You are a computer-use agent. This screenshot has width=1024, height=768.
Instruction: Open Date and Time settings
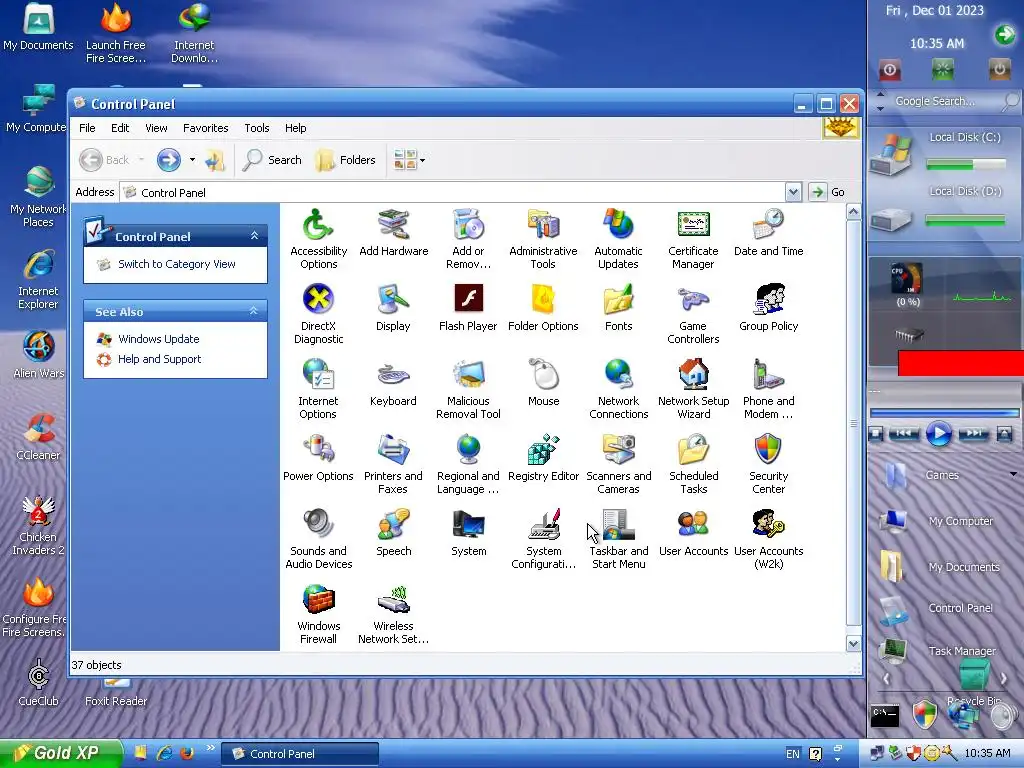[768, 232]
